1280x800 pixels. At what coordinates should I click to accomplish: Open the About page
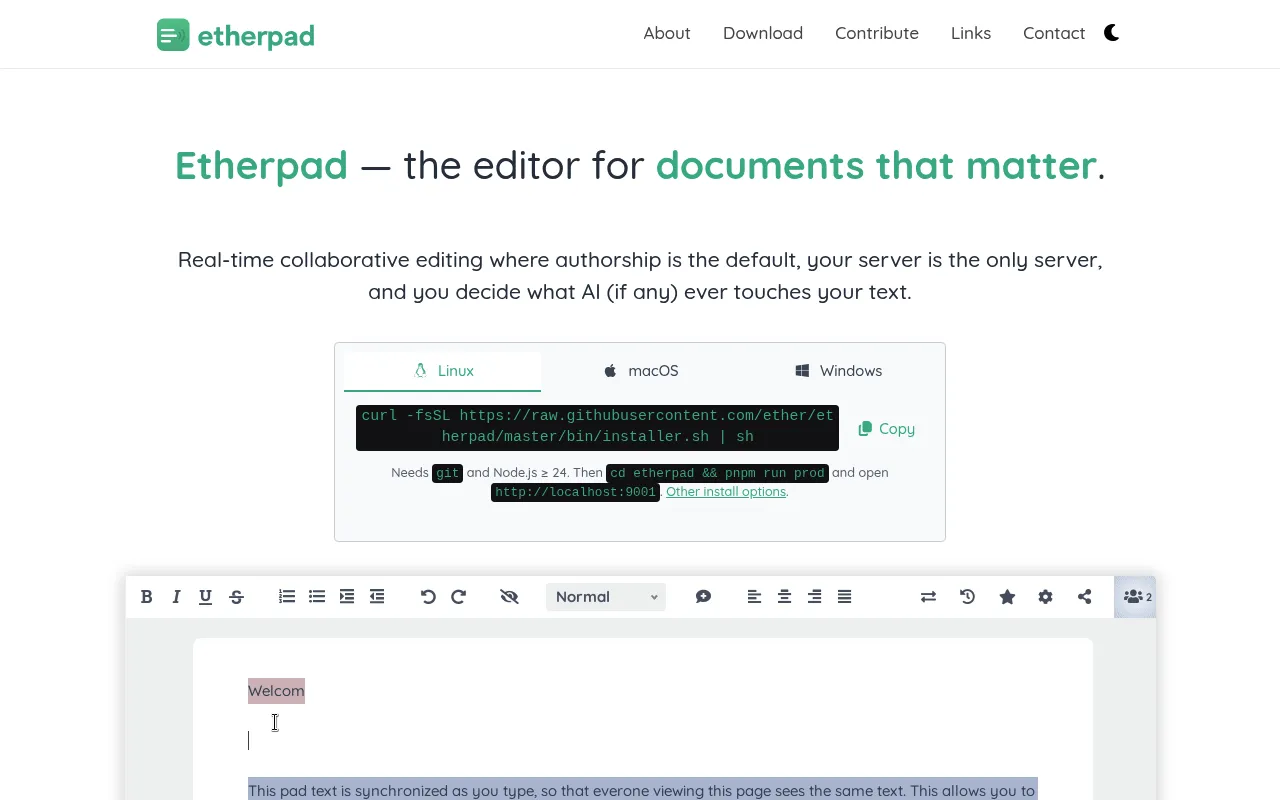[x=667, y=33]
